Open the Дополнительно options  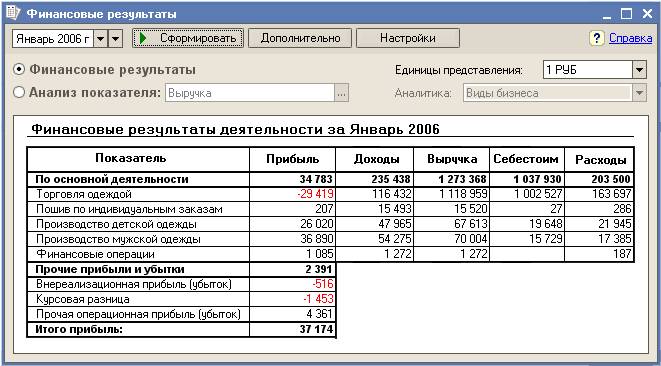tap(300, 38)
